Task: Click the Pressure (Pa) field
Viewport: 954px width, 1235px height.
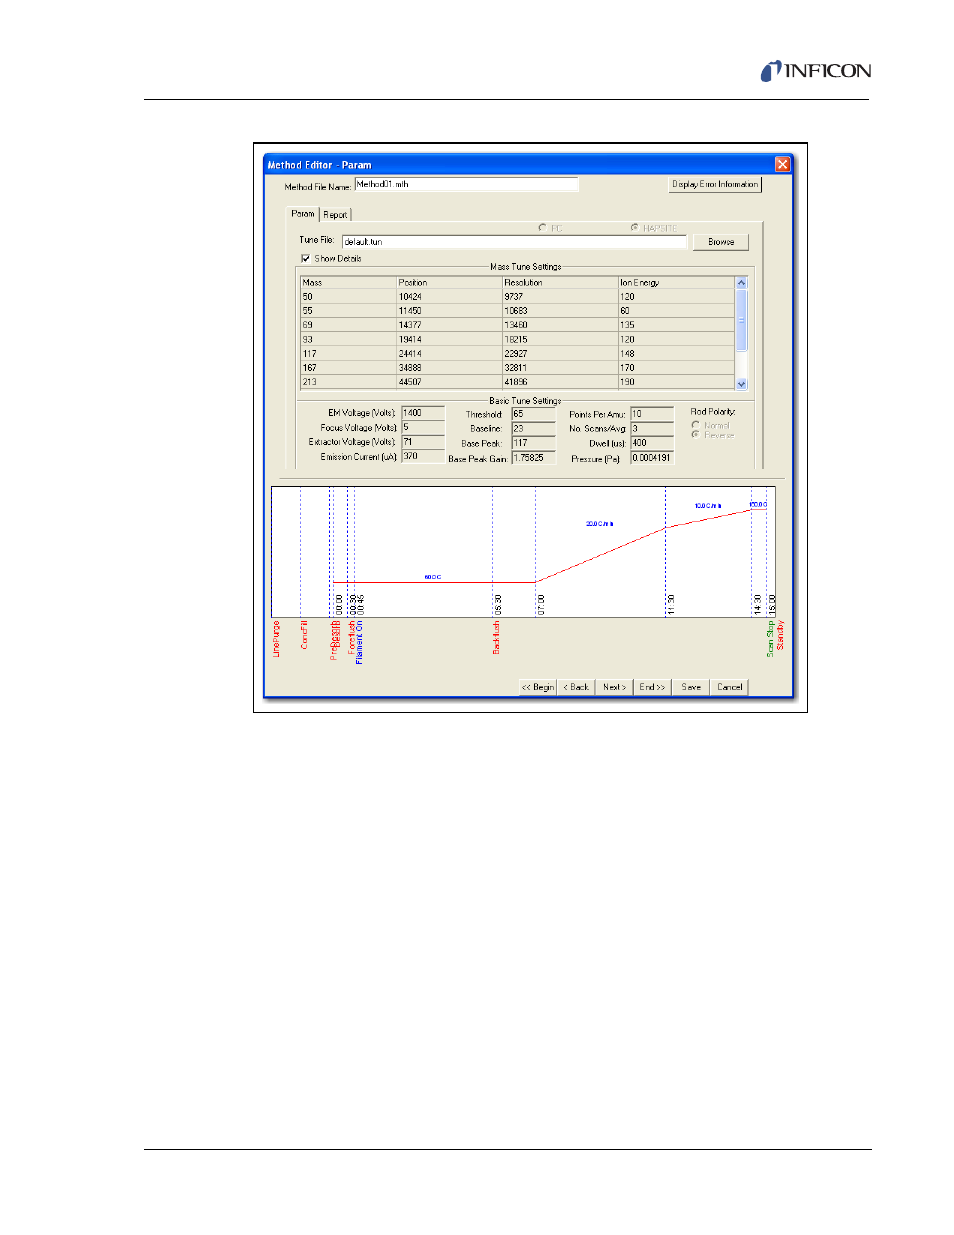Action: (652, 458)
